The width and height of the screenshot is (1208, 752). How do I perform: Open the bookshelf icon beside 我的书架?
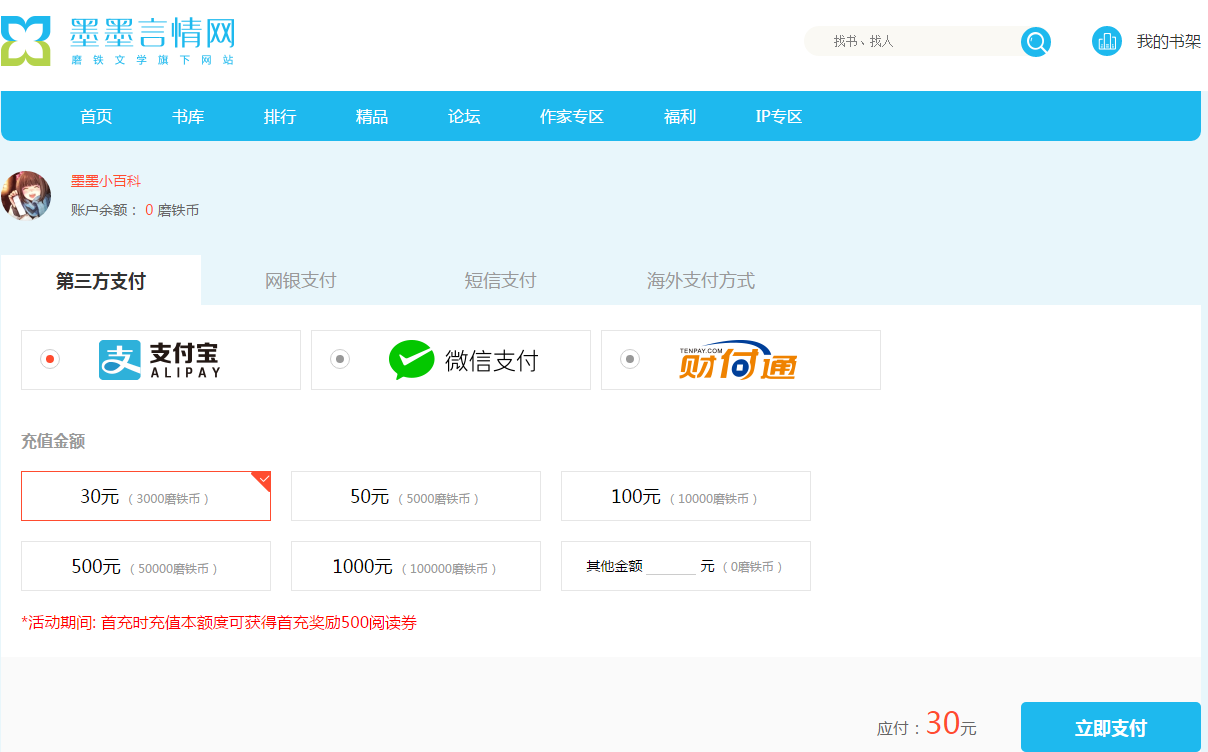(x=1107, y=41)
